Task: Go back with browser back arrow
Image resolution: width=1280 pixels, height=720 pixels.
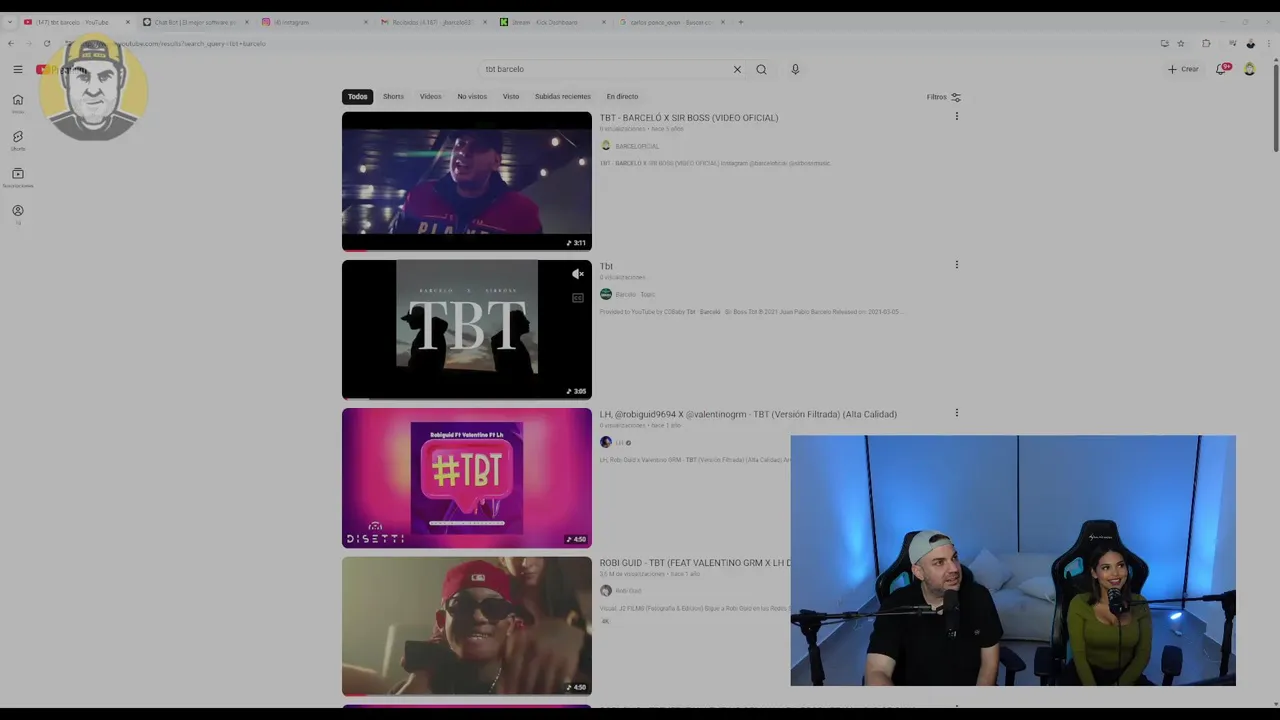Action: coord(11,43)
